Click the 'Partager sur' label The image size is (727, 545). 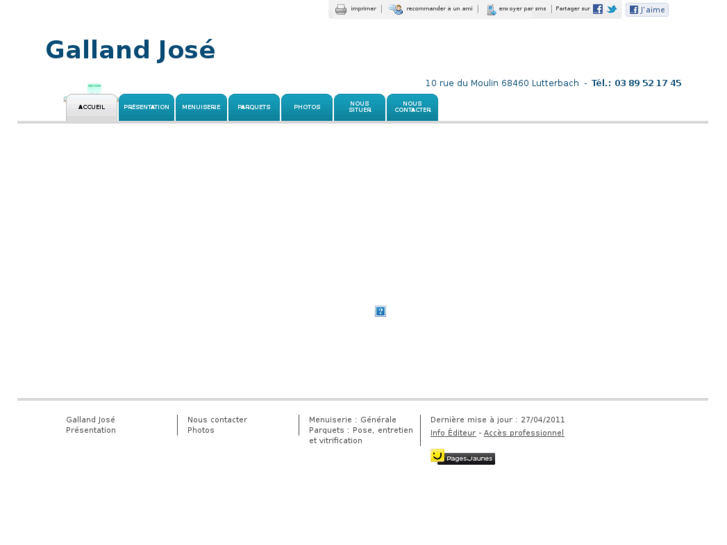573,9
